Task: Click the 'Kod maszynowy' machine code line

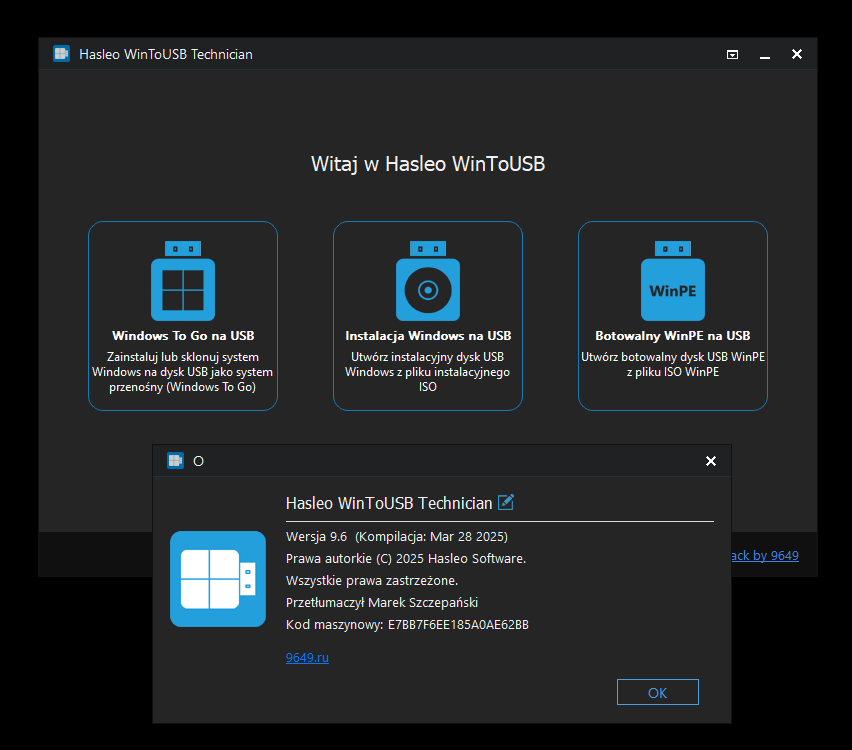Action: tap(407, 624)
